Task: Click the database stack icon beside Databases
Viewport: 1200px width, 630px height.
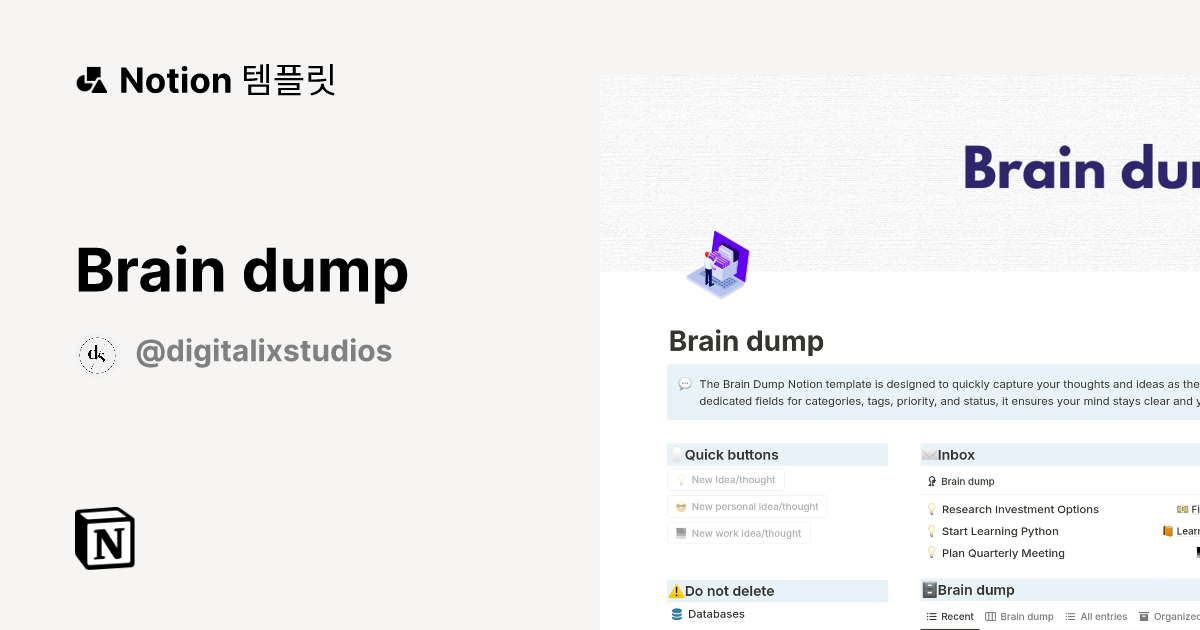Action: tap(677, 614)
